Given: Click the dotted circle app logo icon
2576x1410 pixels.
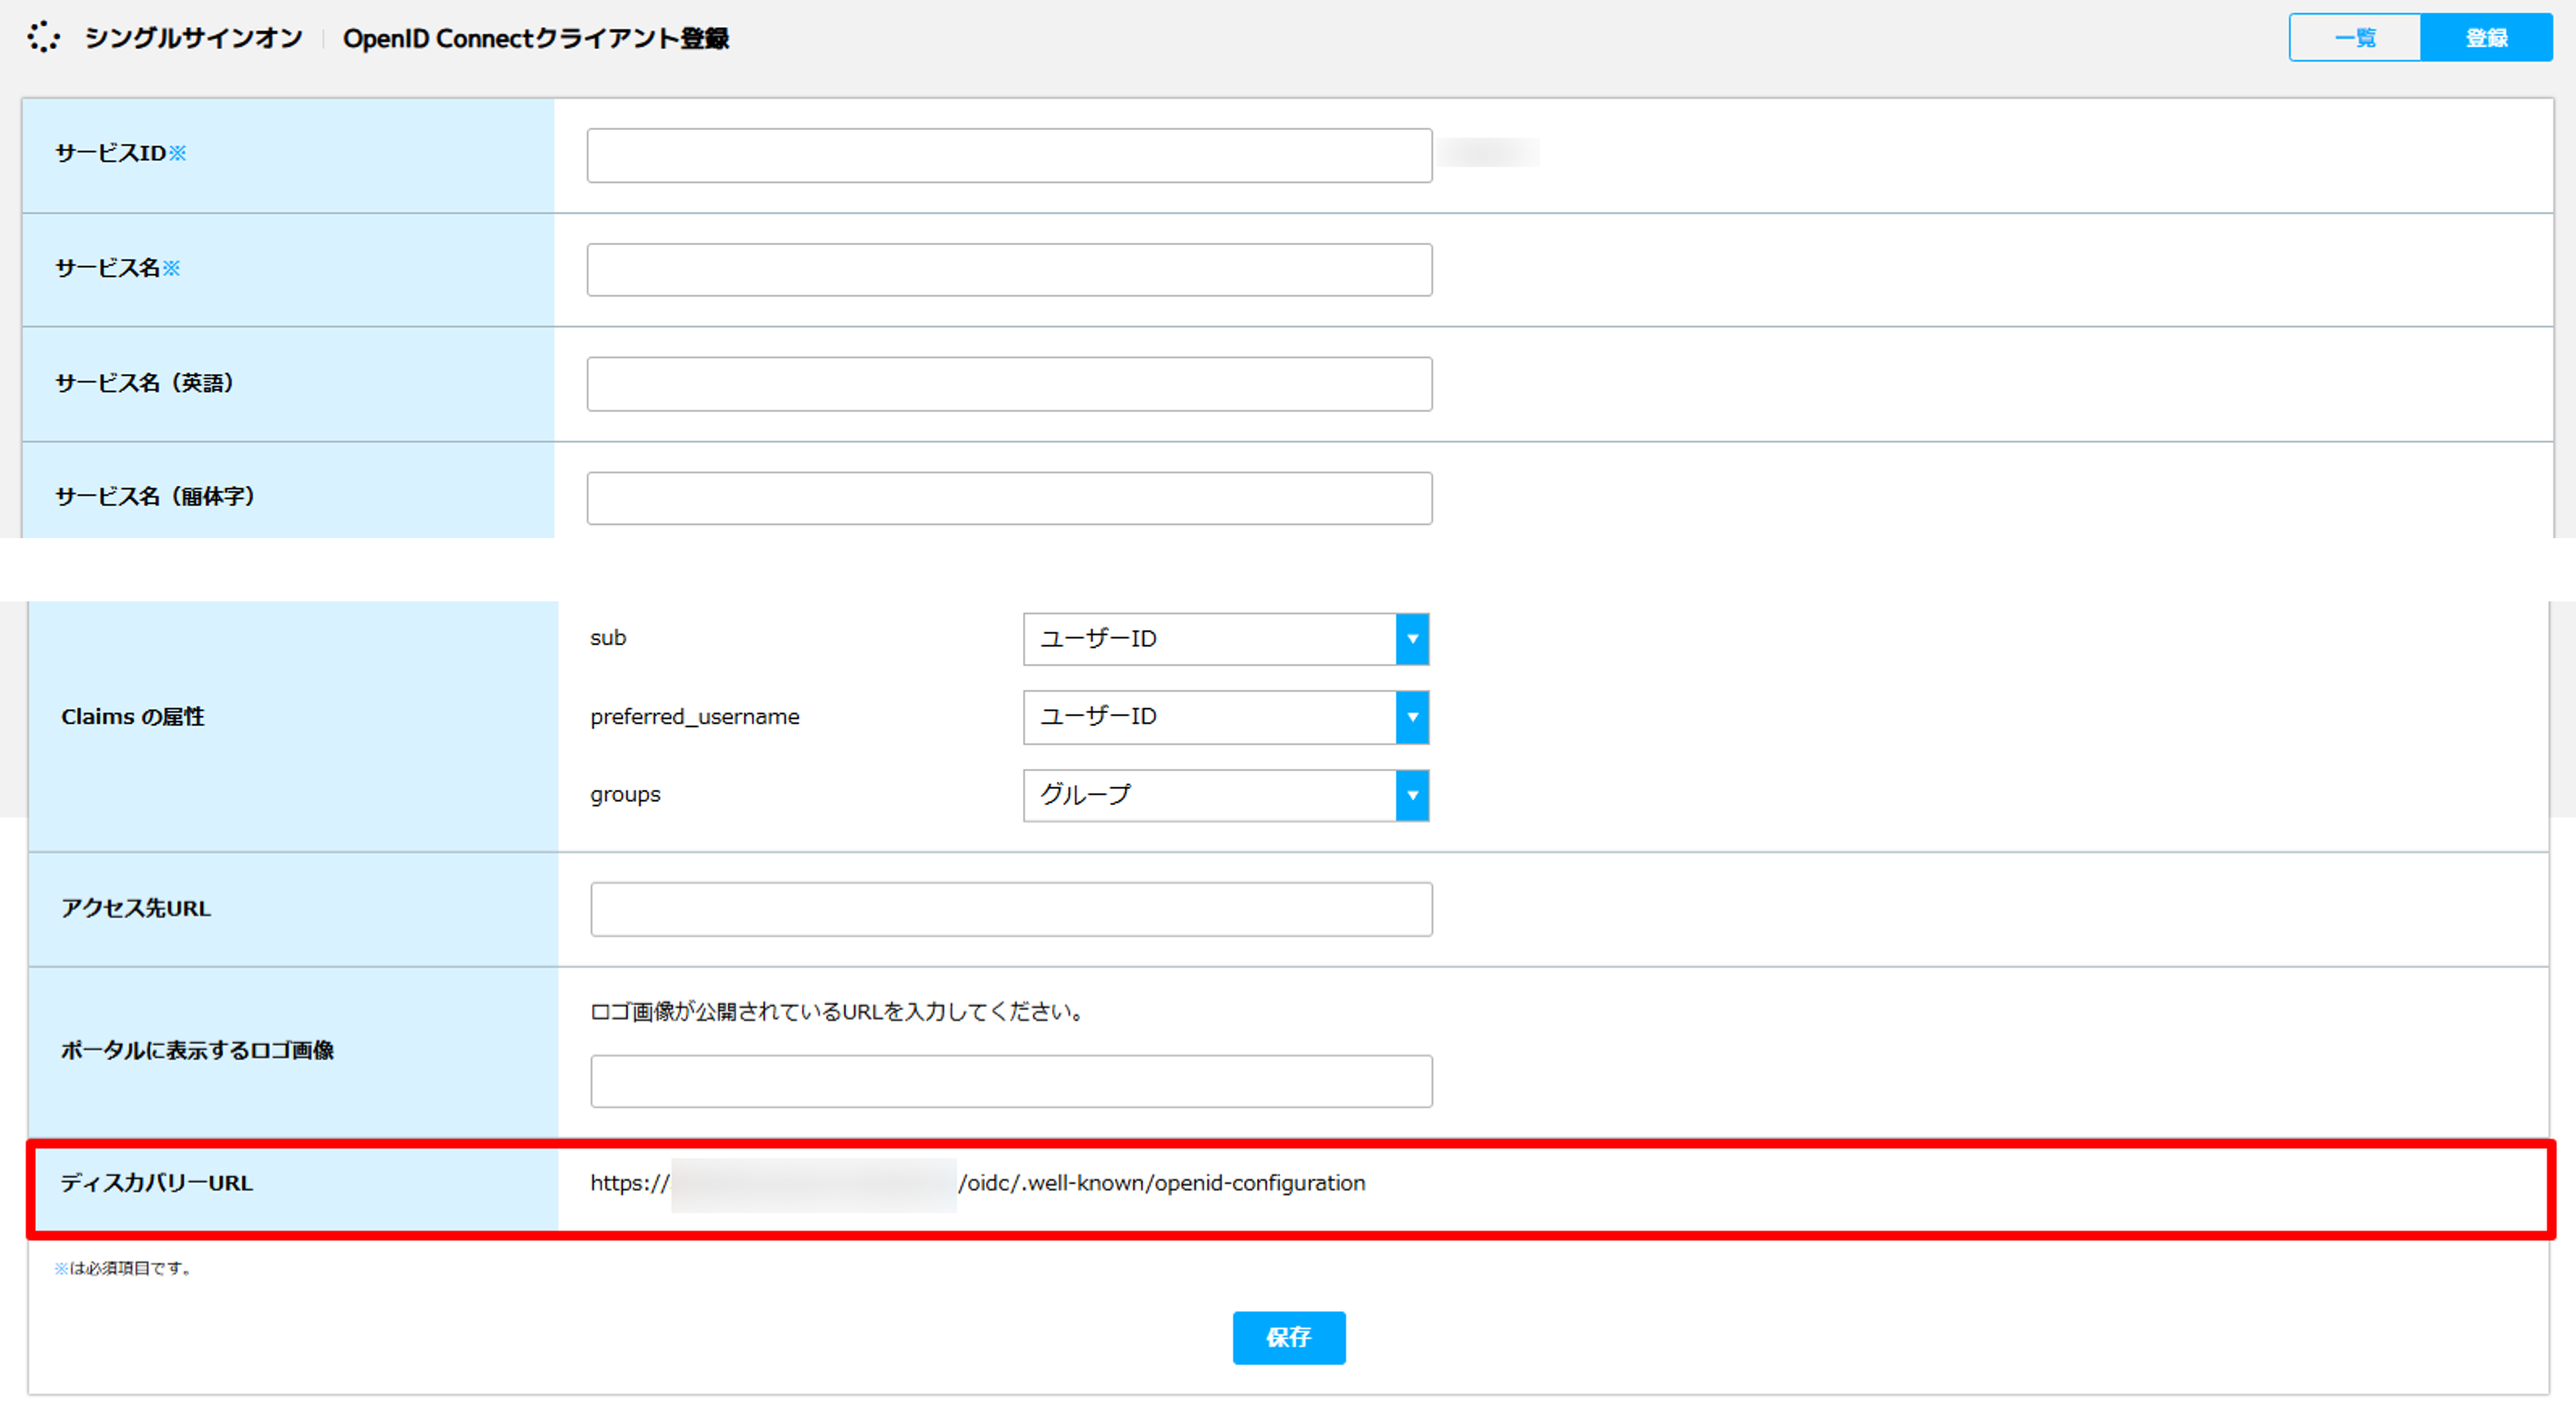Looking at the screenshot, I should pyautogui.click(x=43, y=38).
